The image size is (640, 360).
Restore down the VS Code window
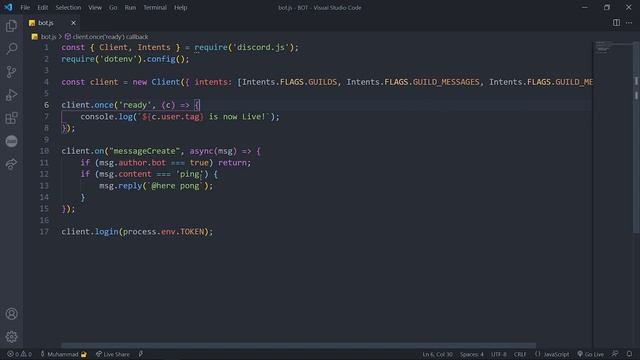[x=607, y=7]
